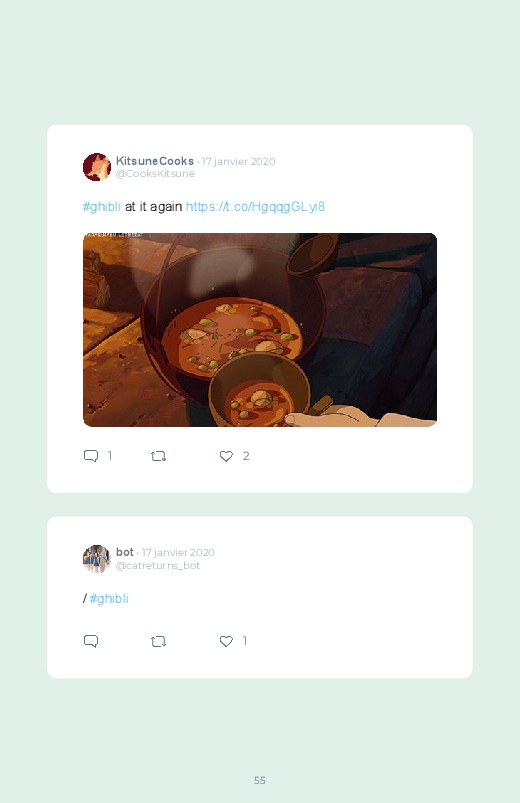Like the KitsuneCooks tweet with heart icon
520x803 pixels.
(x=226, y=456)
